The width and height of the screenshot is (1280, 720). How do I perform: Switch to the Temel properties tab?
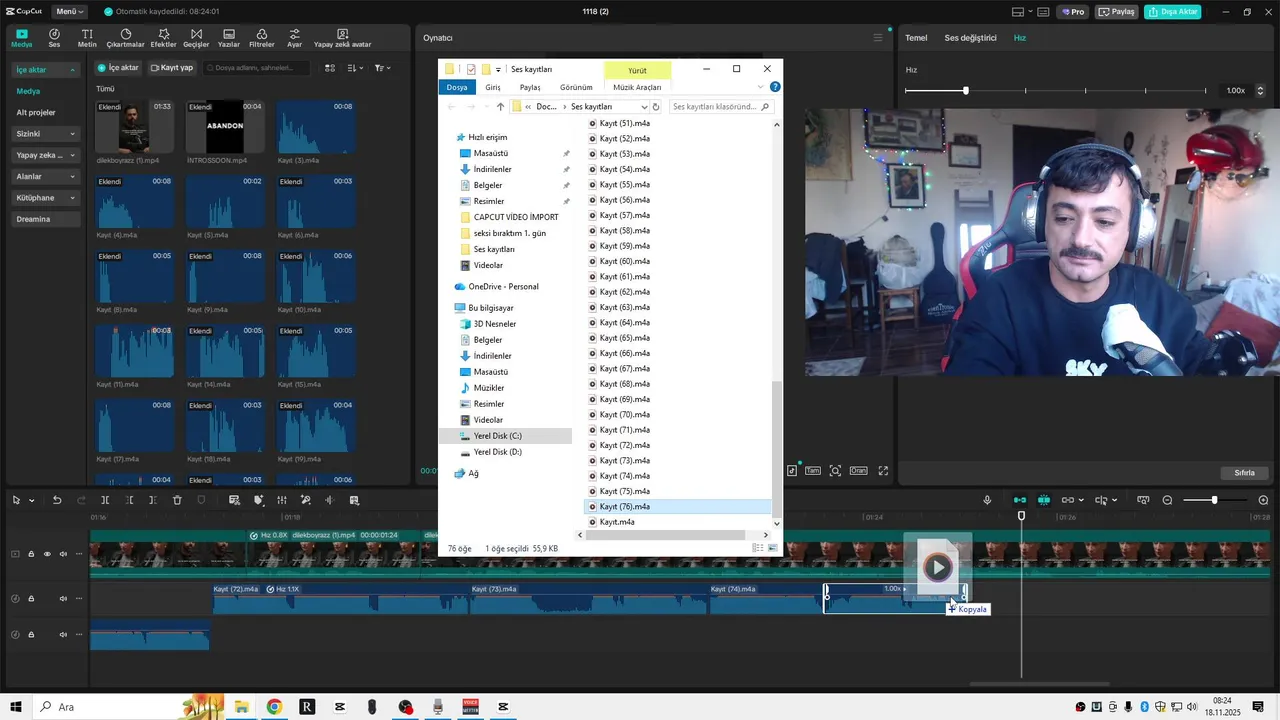click(x=916, y=38)
